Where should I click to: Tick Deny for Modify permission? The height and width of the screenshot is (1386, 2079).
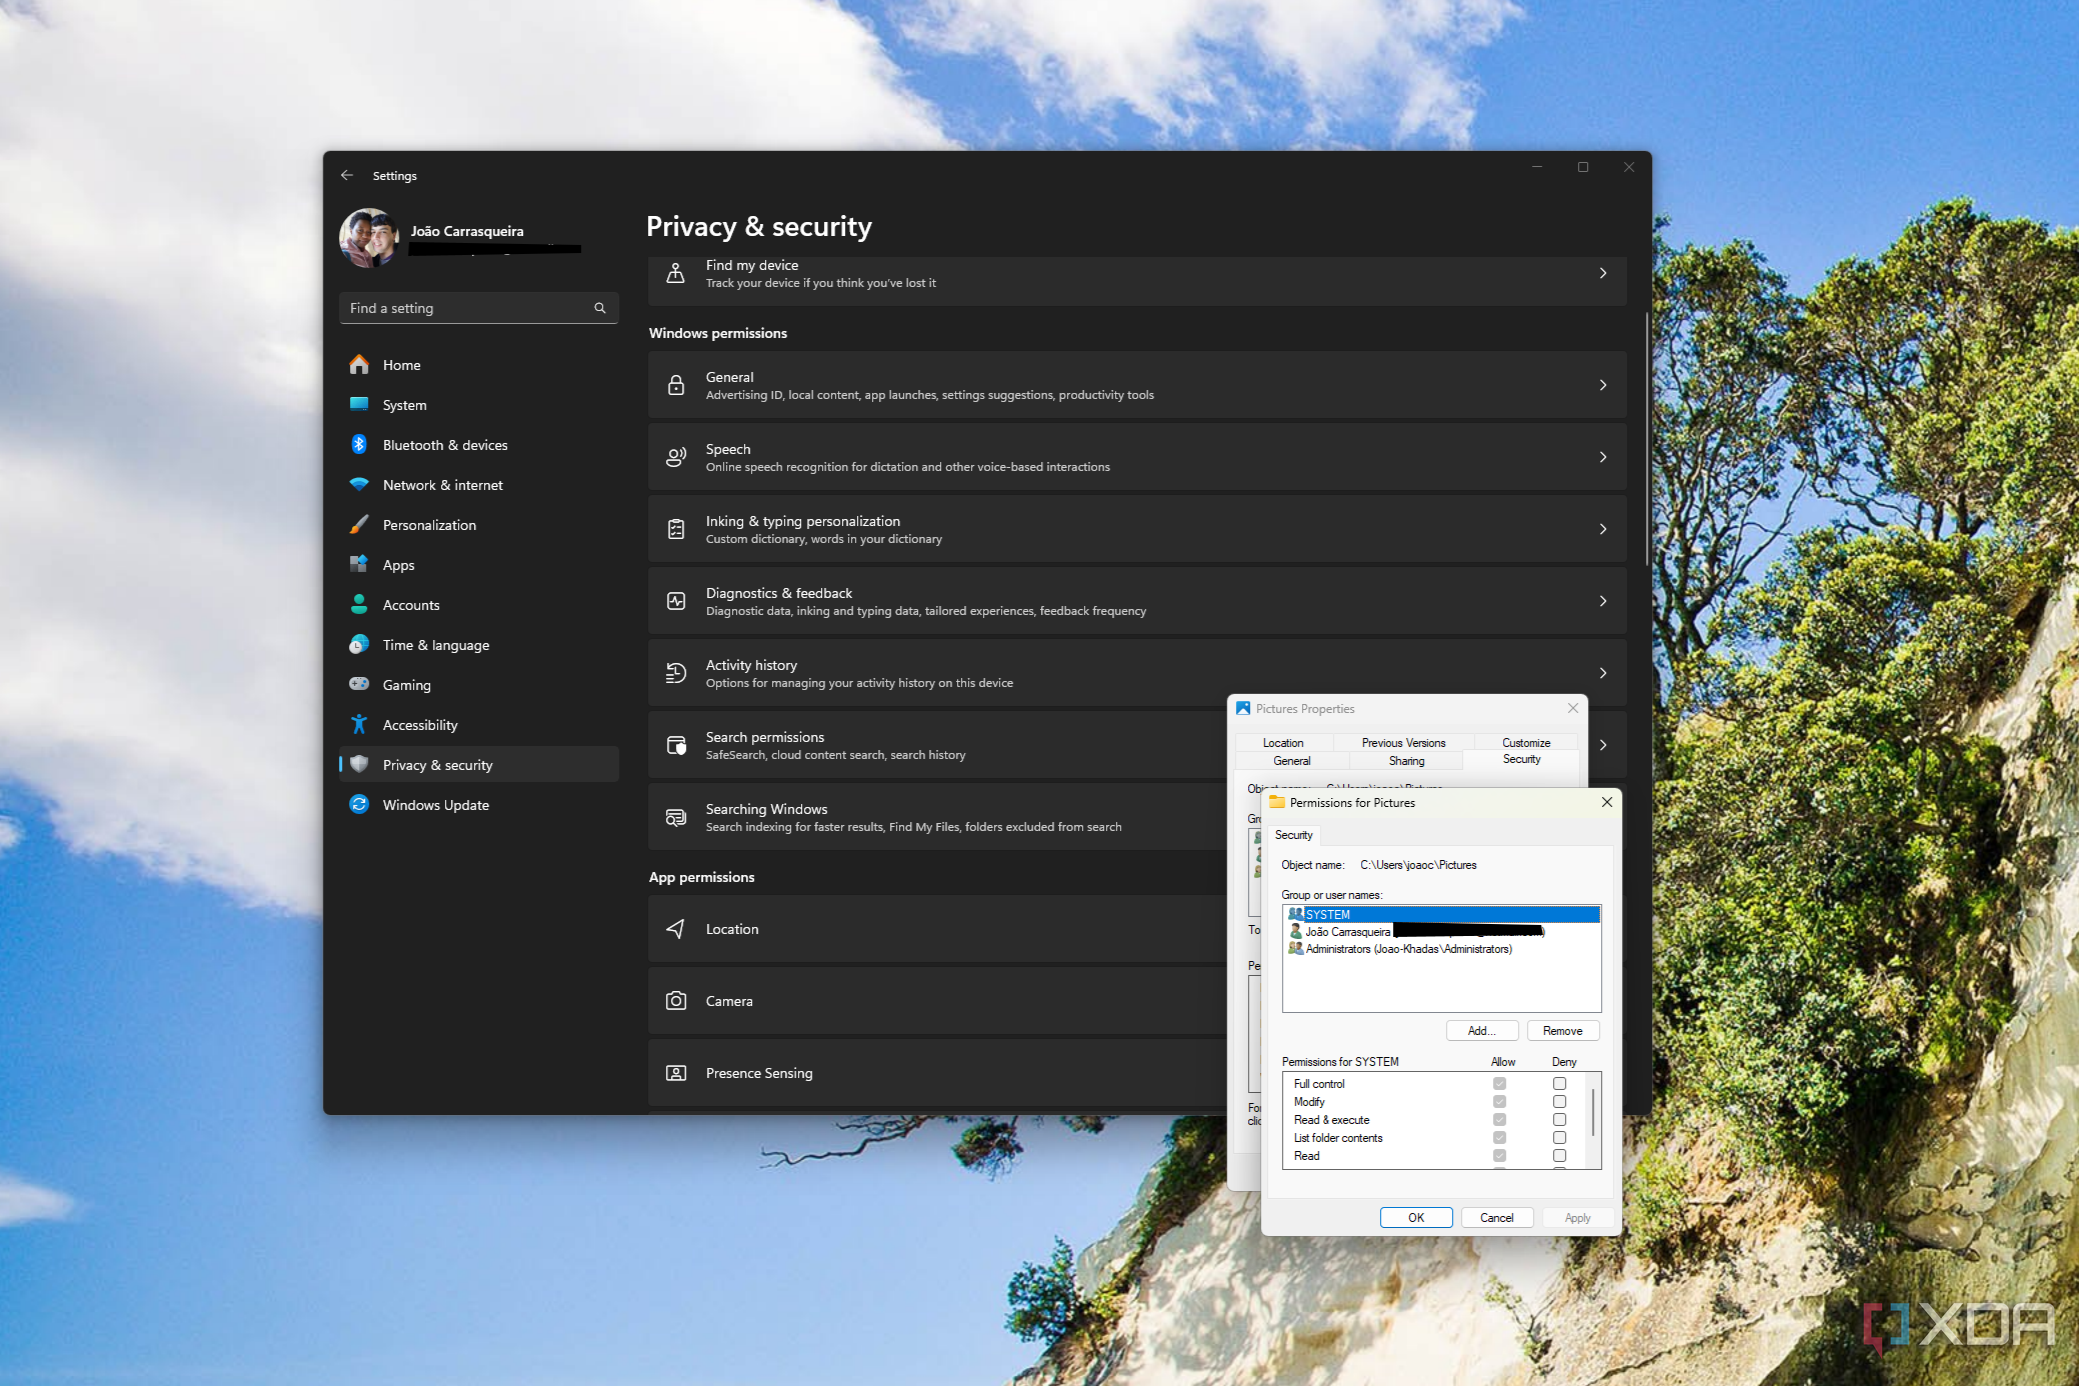[1559, 1102]
